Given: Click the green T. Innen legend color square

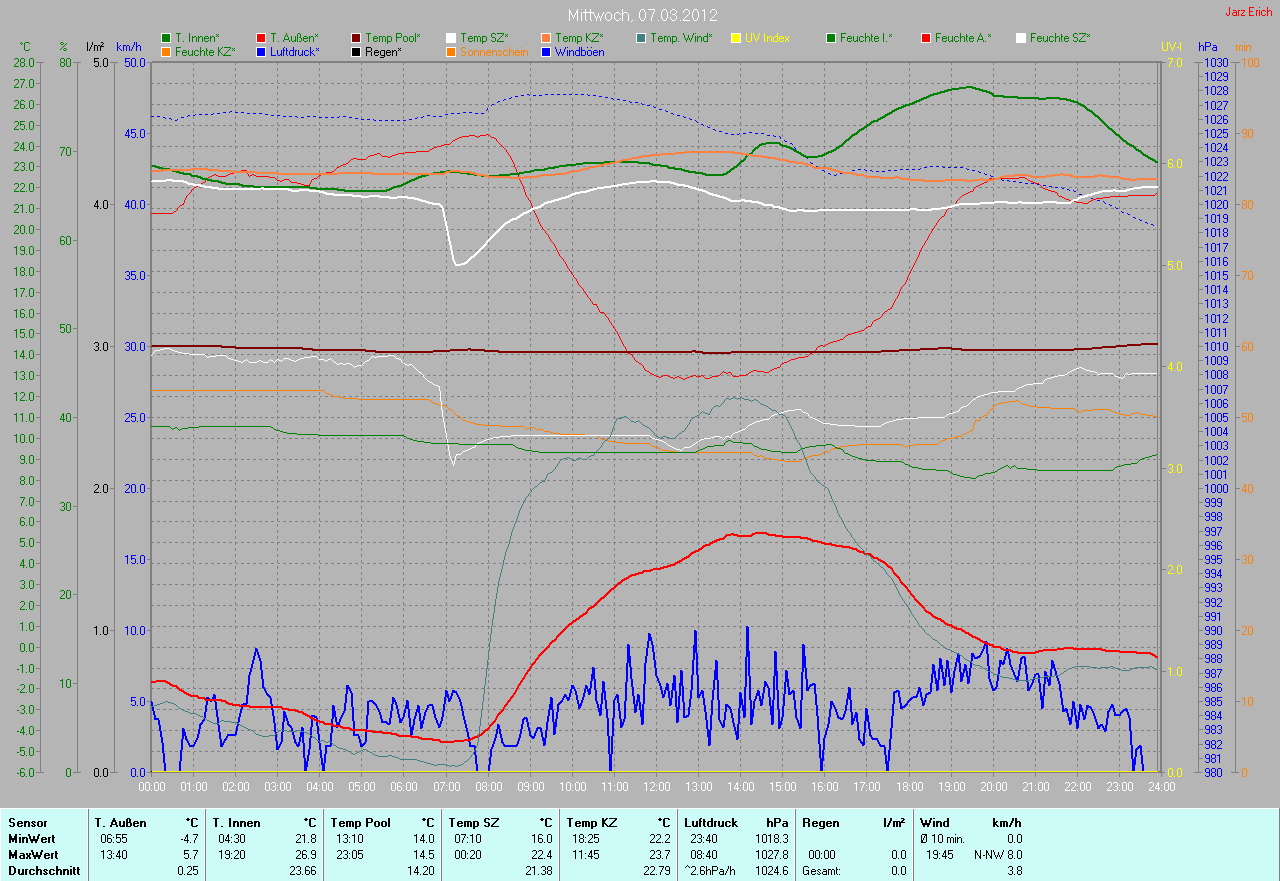Looking at the screenshot, I should [x=166, y=38].
